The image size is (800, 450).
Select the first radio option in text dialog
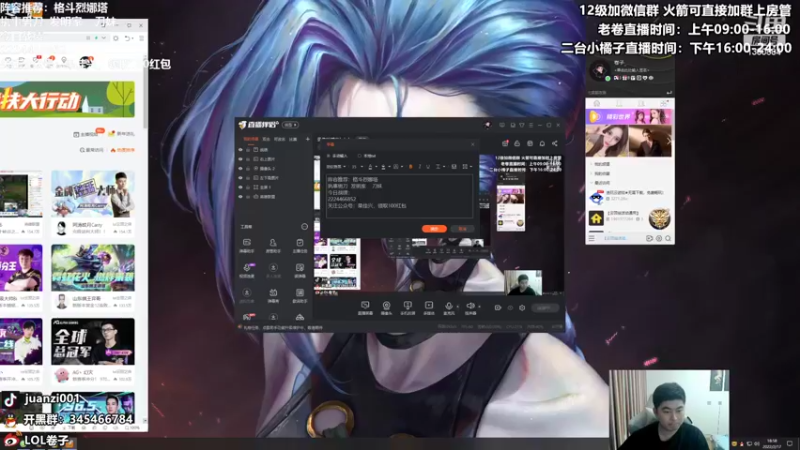pos(328,156)
